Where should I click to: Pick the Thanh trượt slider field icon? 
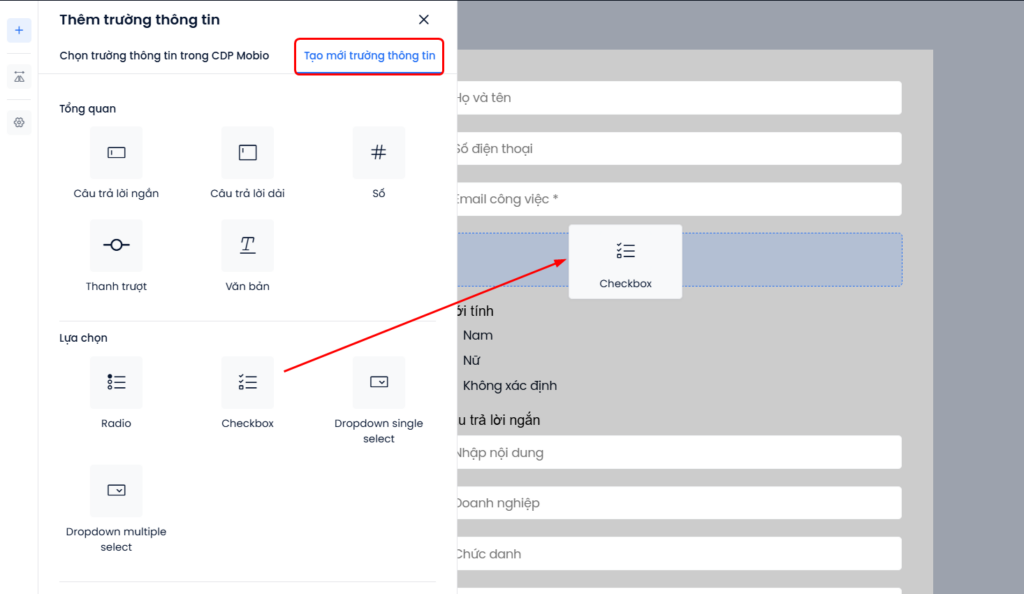click(116, 246)
